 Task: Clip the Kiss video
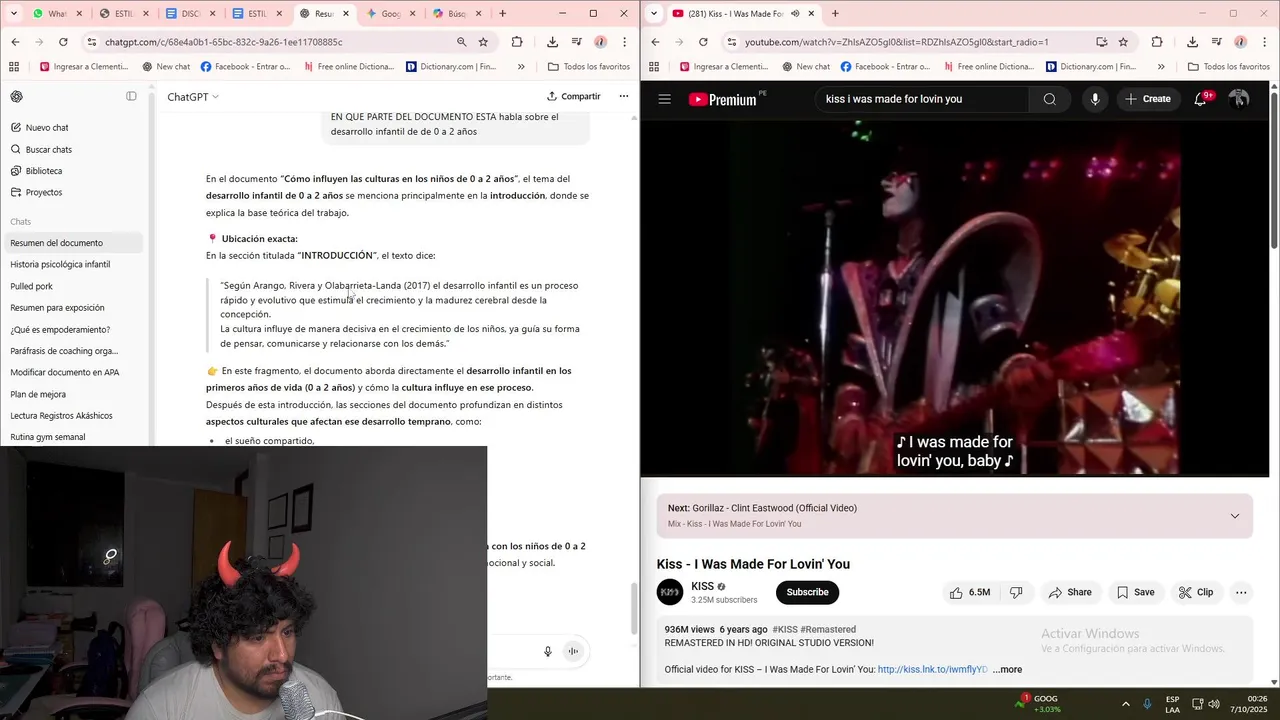coord(1196,592)
